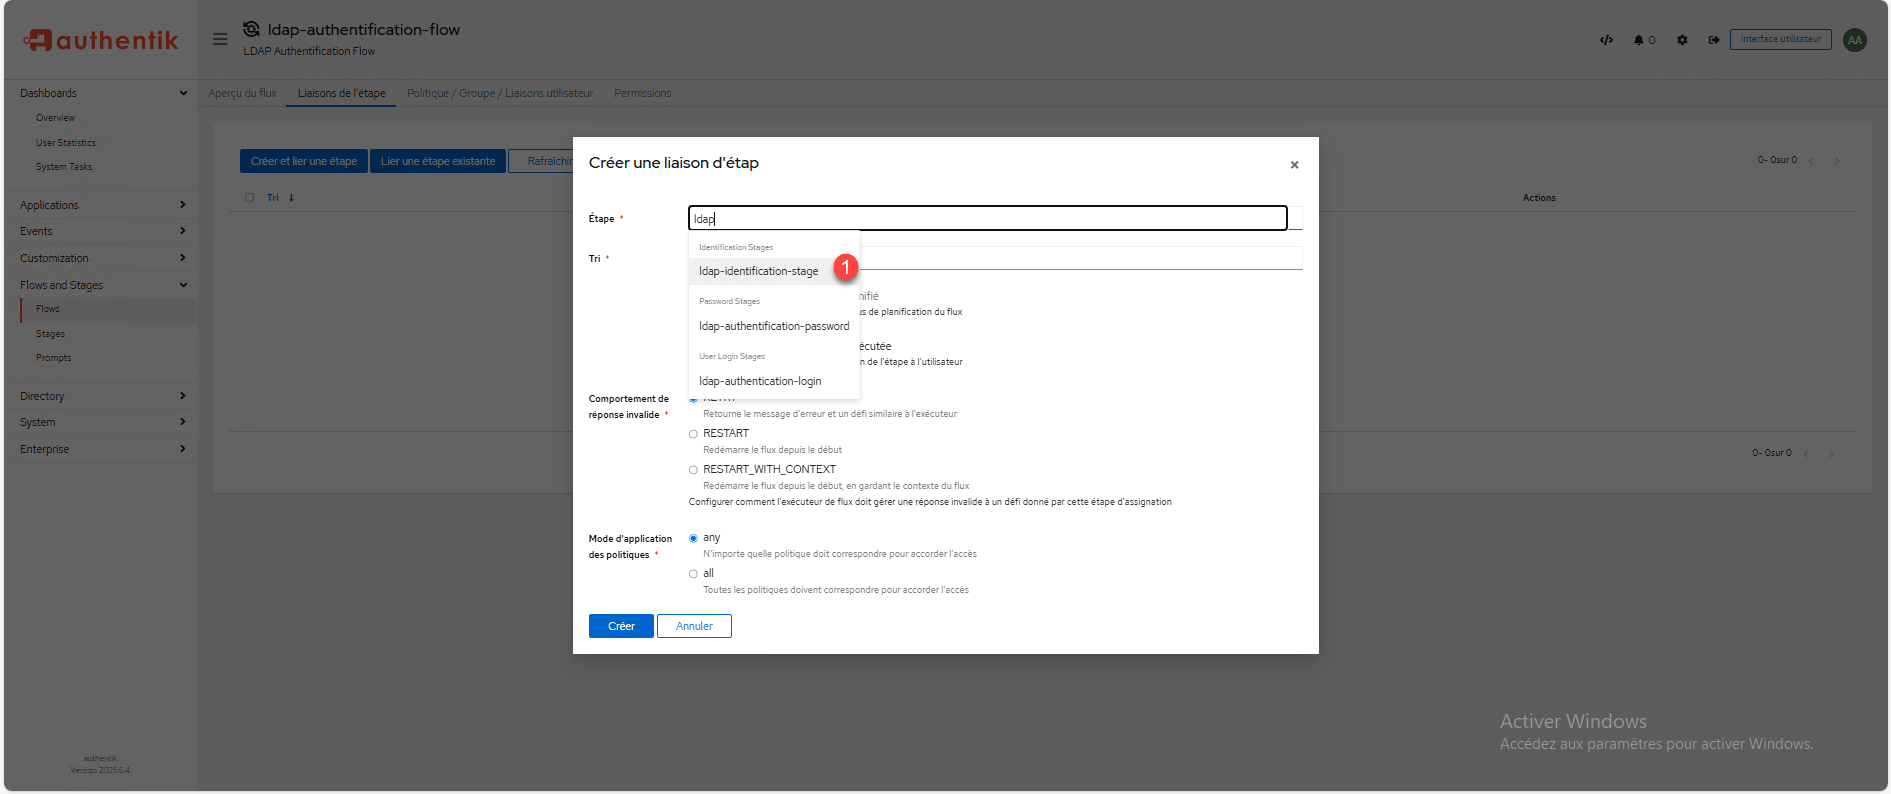
Task: Click the Annuler button
Action: 694,626
